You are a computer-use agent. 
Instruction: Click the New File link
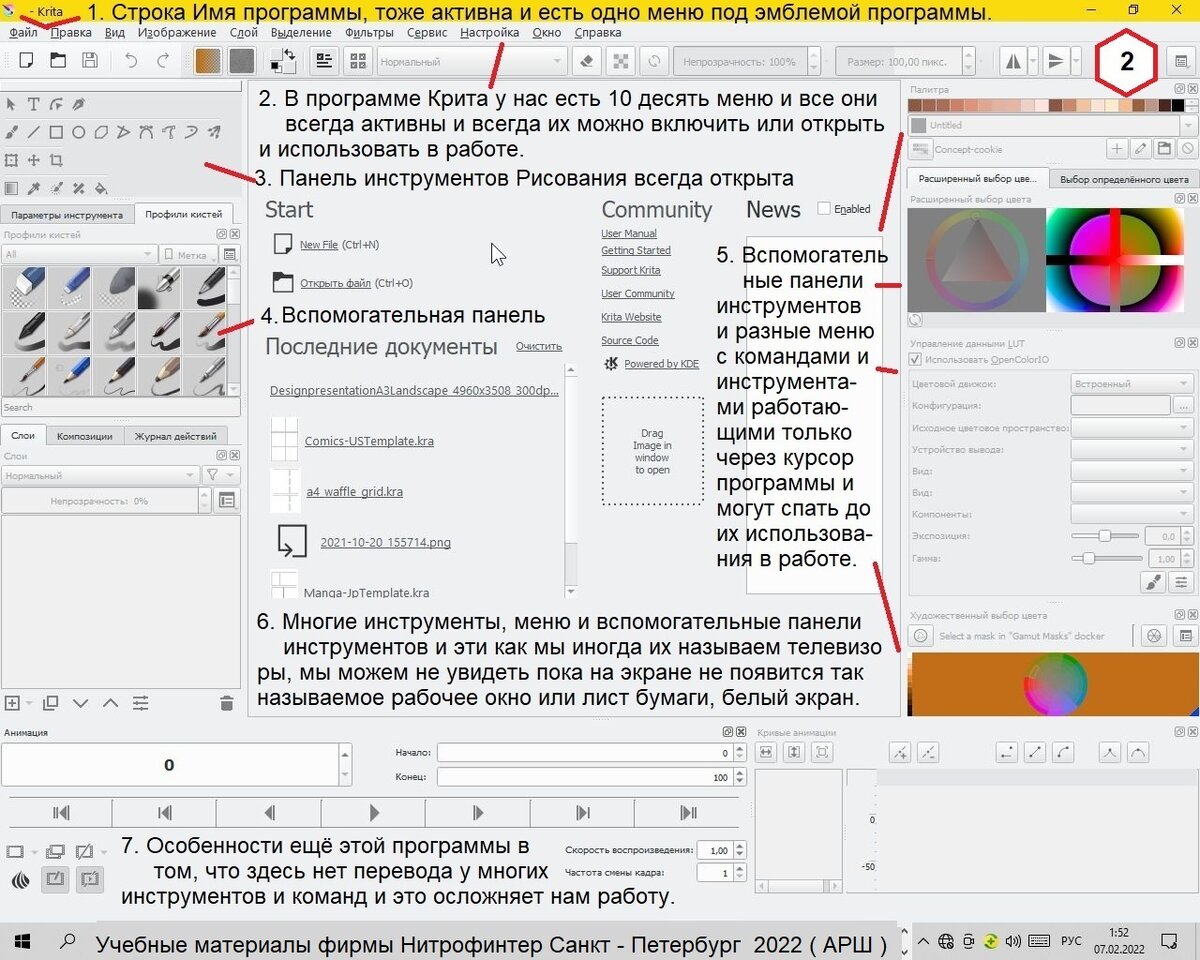(x=319, y=244)
